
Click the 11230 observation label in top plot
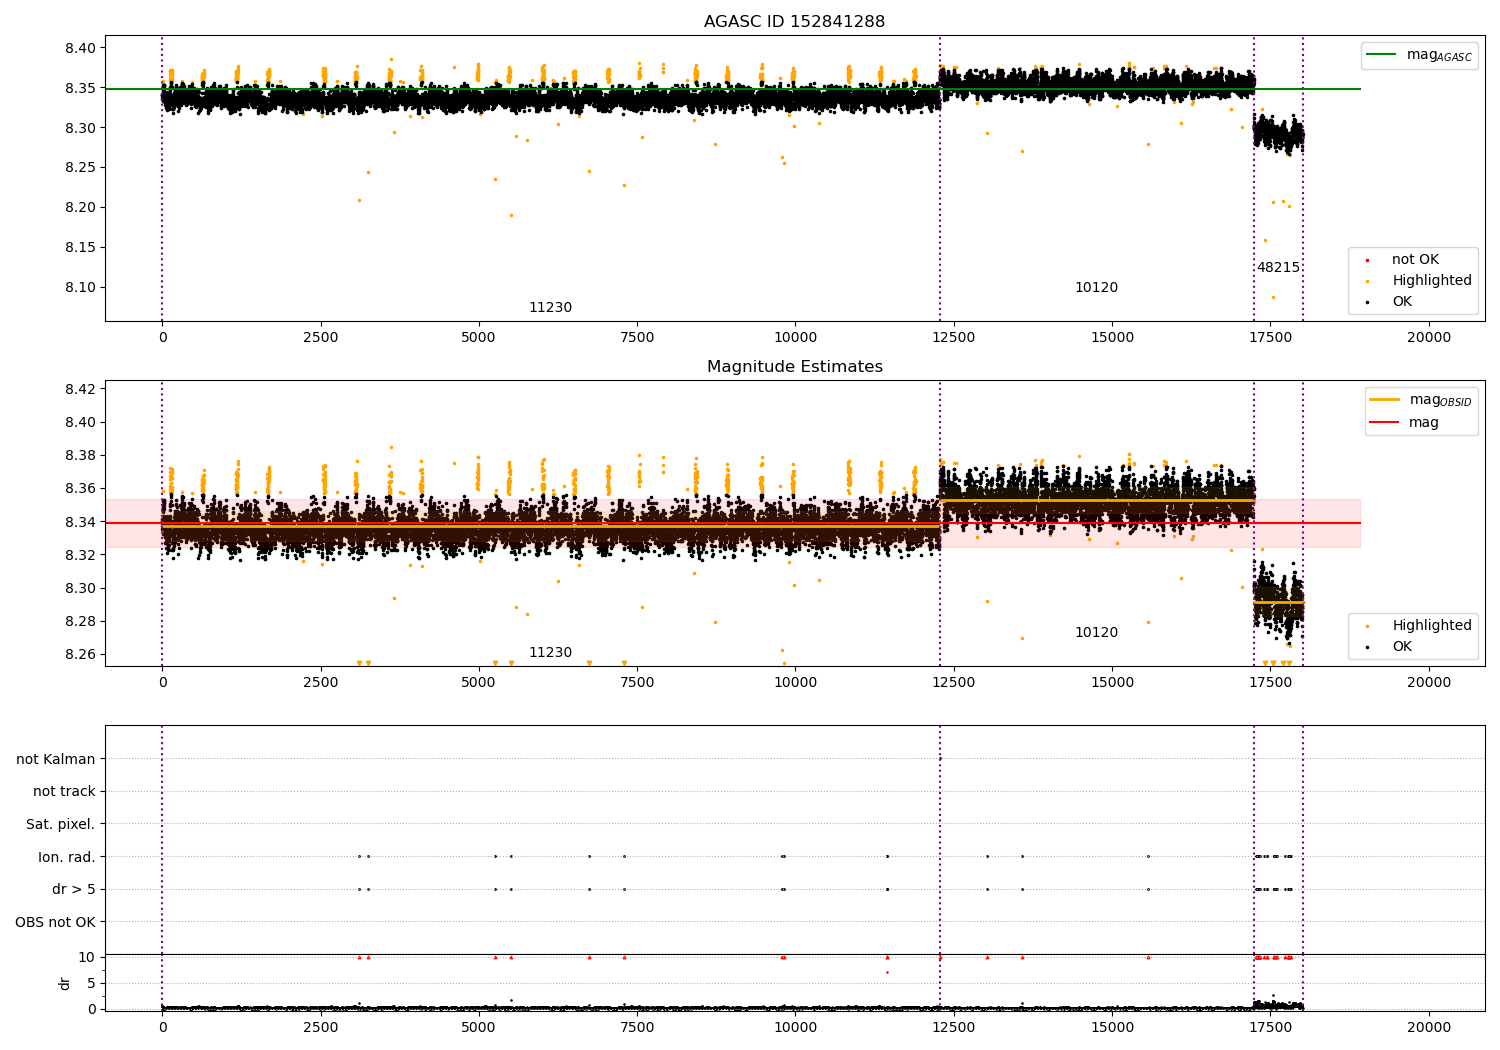pos(550,308)
